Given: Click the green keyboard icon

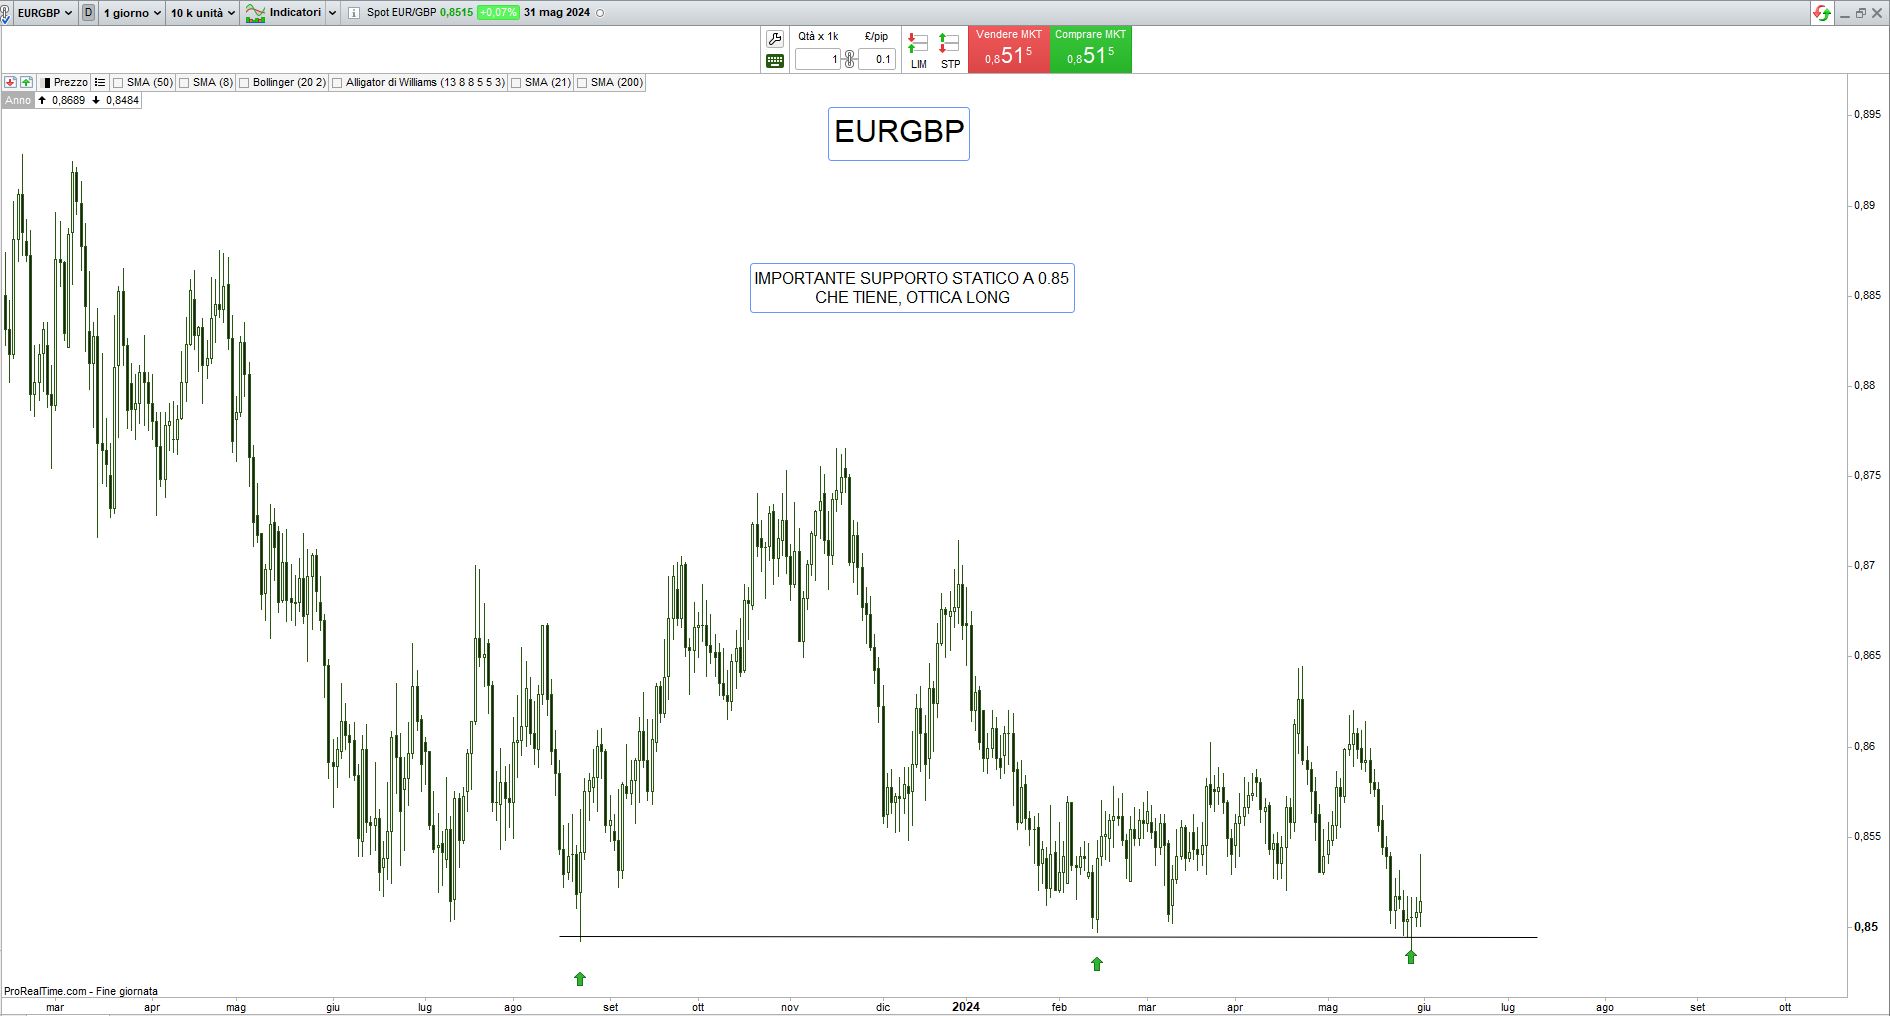Looking at the screenshot, I should (775, 61).
